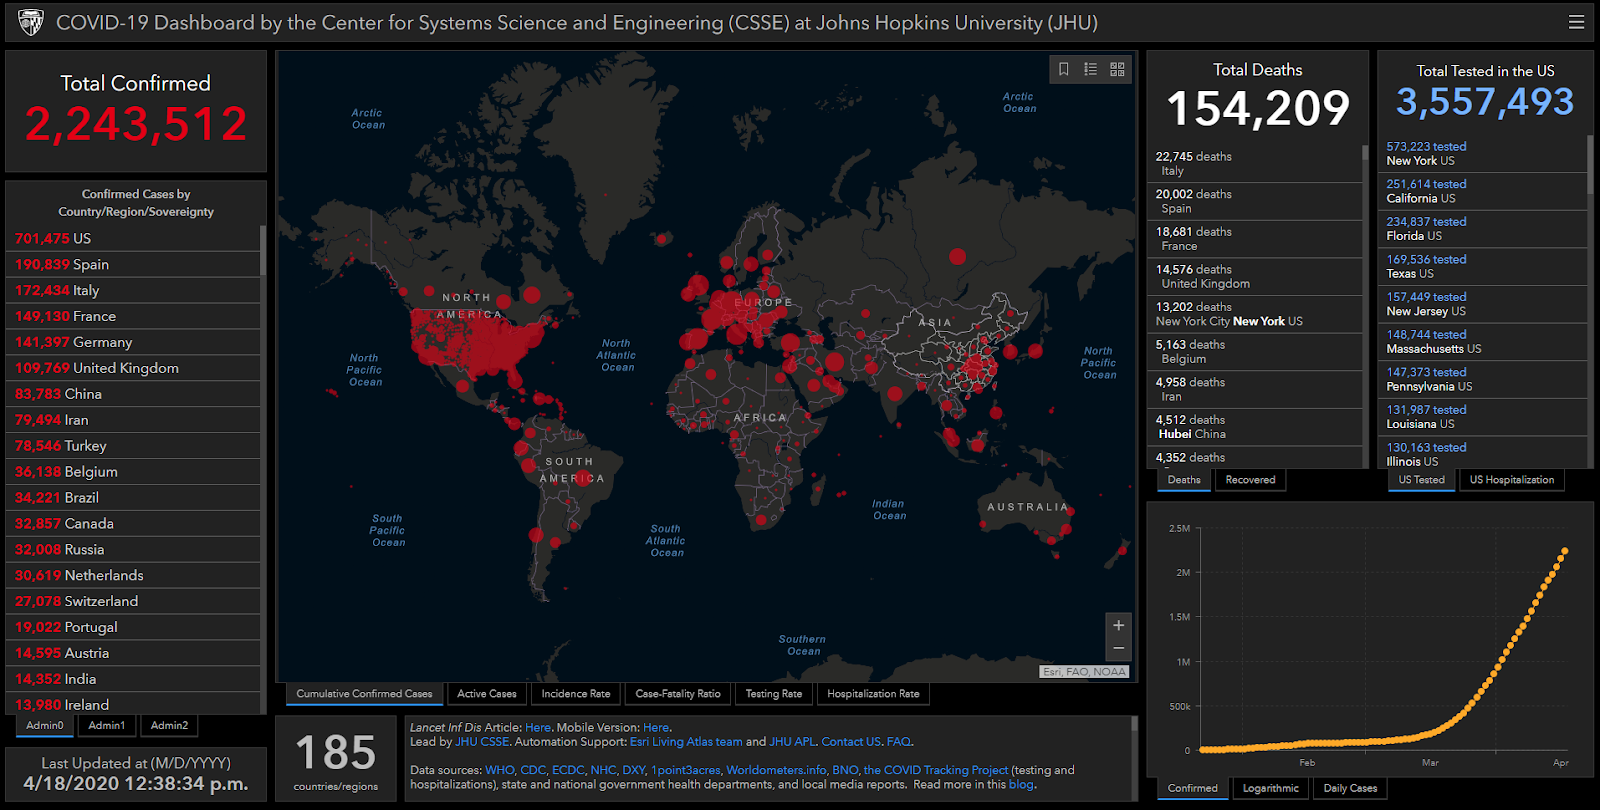This screenshot has width=1600, height=810.
Task: Click the '13,202 deaths New York City' entry
Action: coord(1256,314)
